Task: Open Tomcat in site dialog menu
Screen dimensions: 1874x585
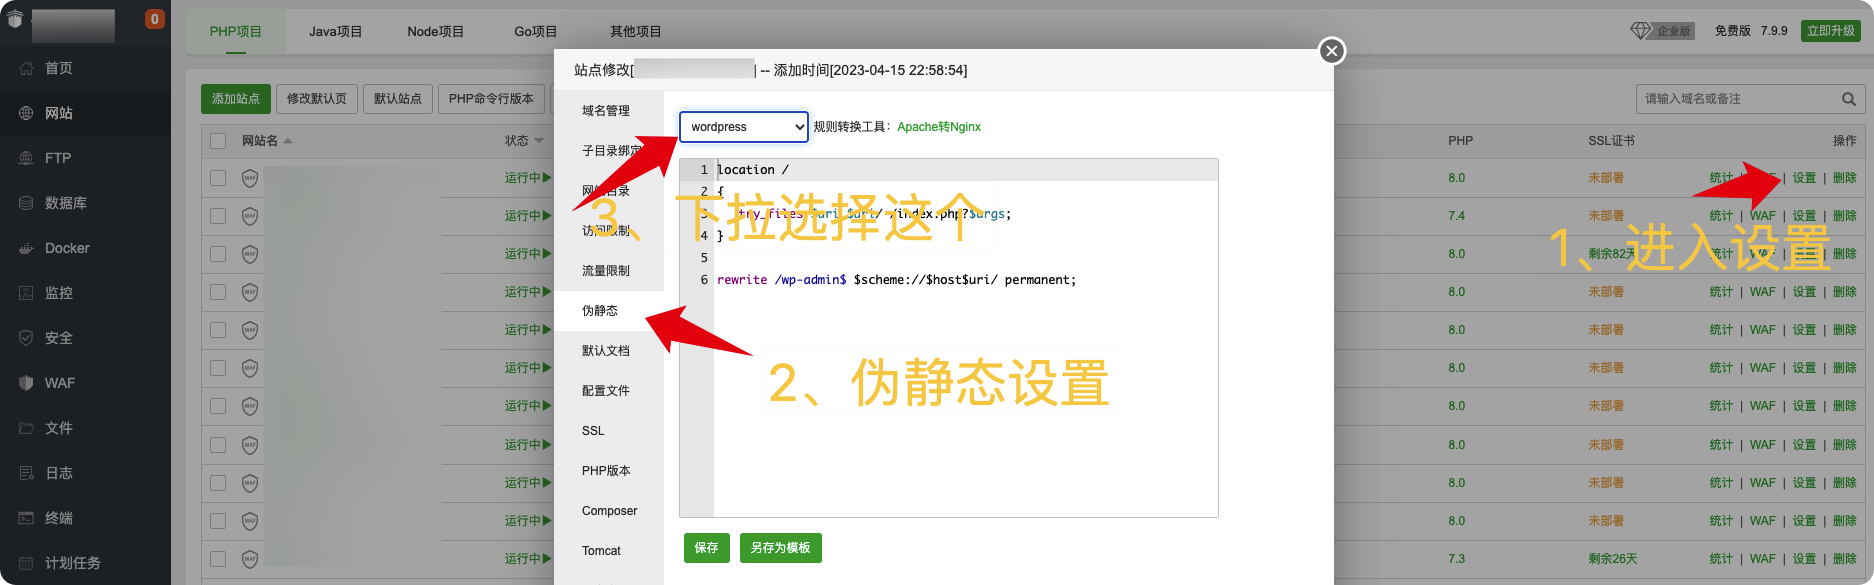Action: point(609,551)
